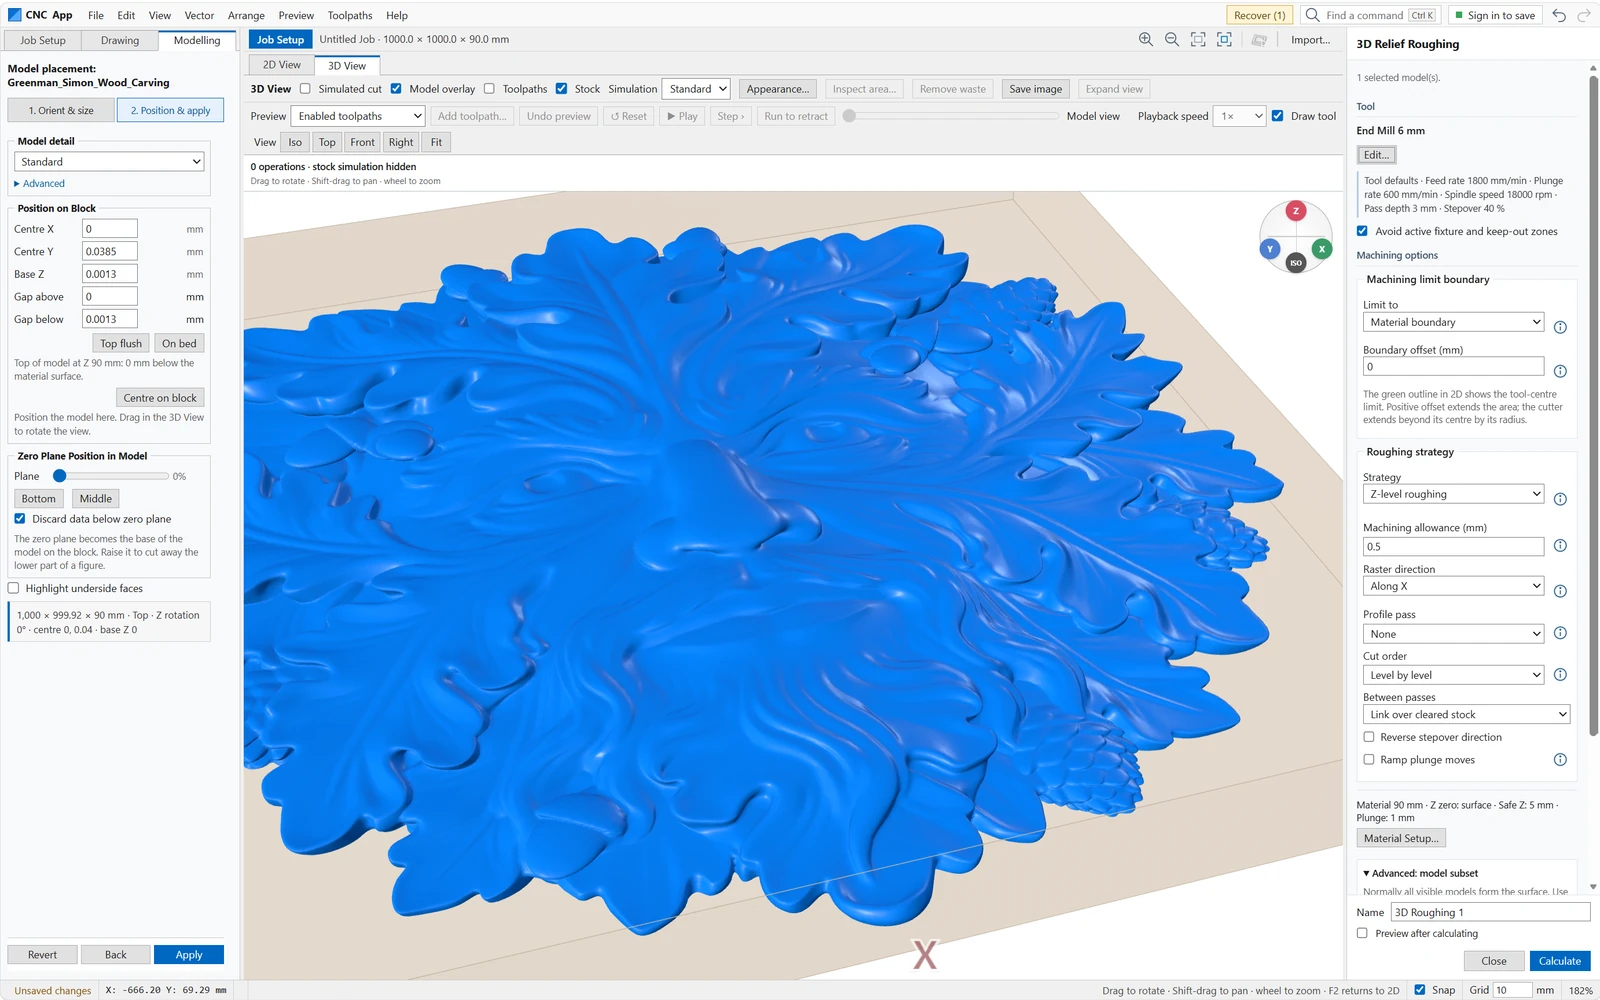1600x1000 pixels.
Task: Click the info icon beside Machining allowance
Action: (x=1560, y=546)
